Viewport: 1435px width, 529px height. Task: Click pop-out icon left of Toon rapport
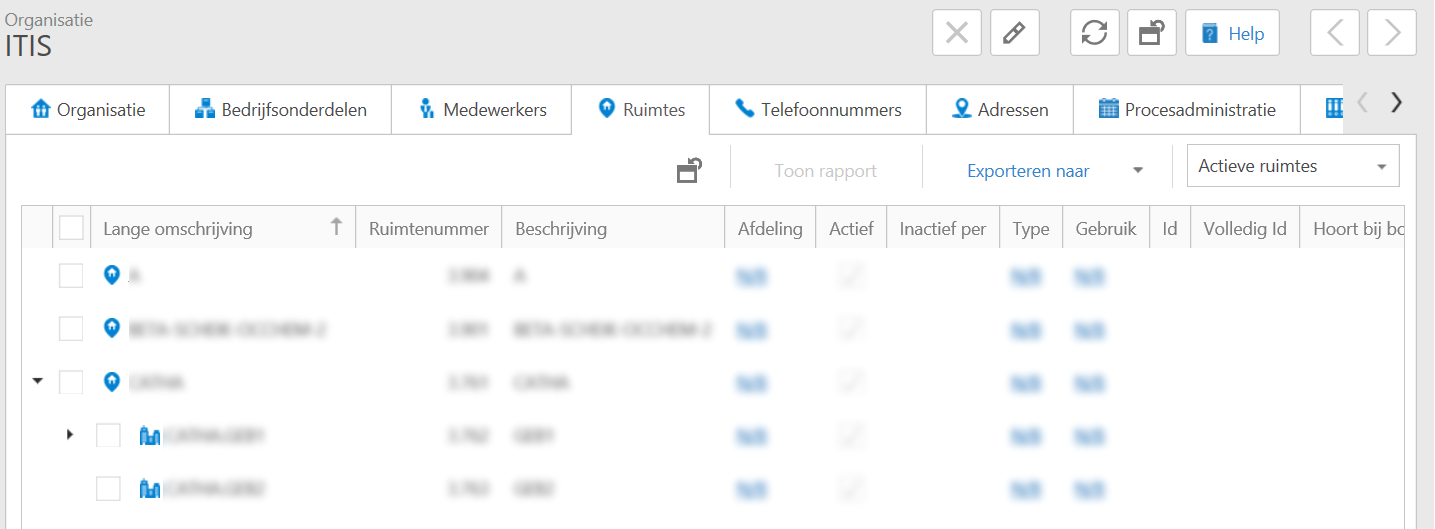click(689, 171)
